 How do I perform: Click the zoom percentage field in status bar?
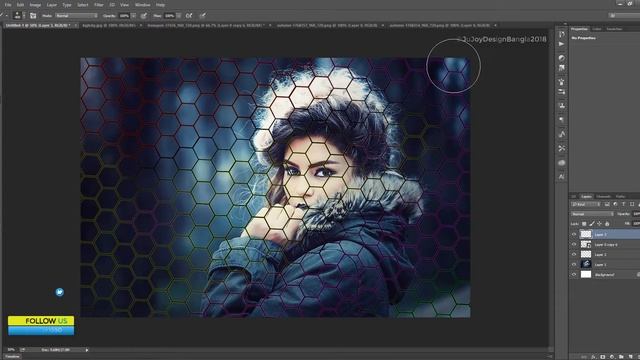tap(11, 350)
